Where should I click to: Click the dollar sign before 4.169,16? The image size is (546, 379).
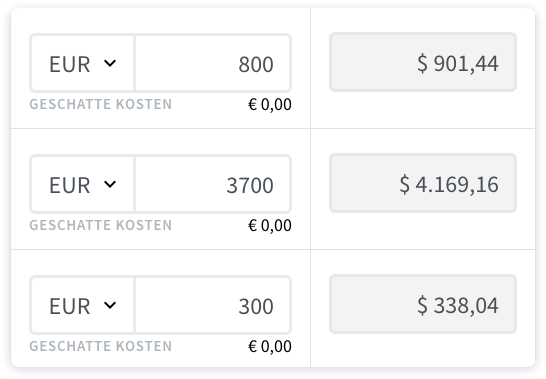405,184
